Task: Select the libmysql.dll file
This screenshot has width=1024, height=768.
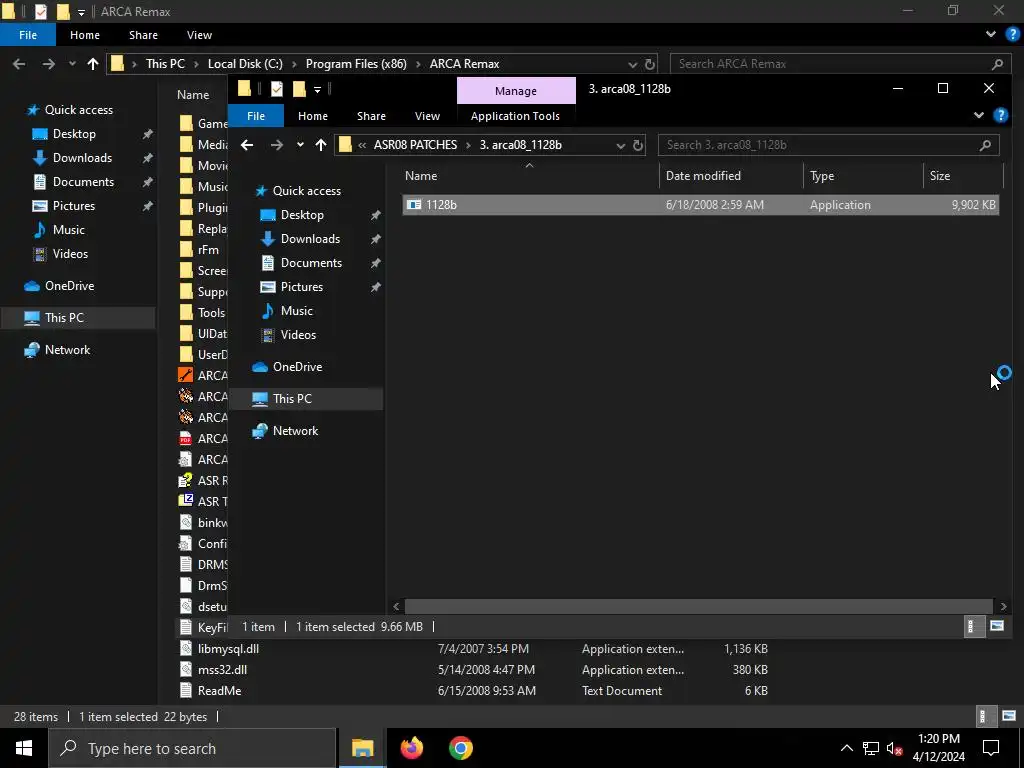Action: [x=228, y=649]
